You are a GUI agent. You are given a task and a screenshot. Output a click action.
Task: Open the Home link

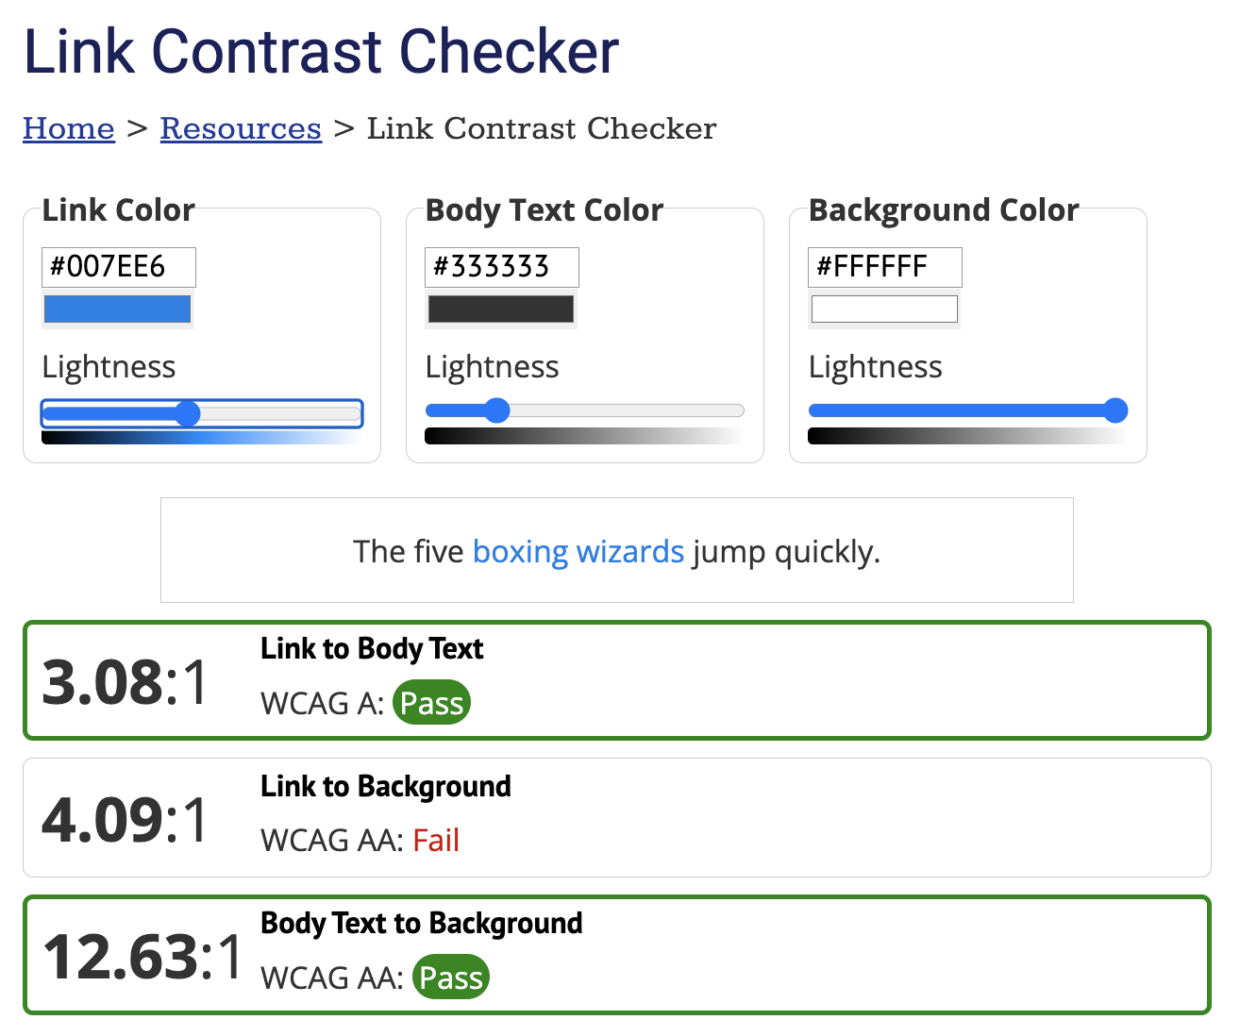[68, 128]
